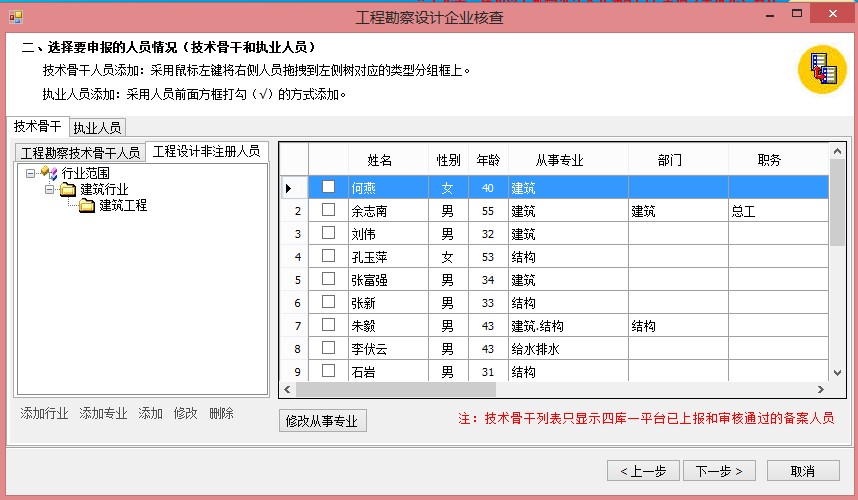Collapse the 建筑行业 tree branch
This screenshot has width=858, height=500.
pos(49,190)
